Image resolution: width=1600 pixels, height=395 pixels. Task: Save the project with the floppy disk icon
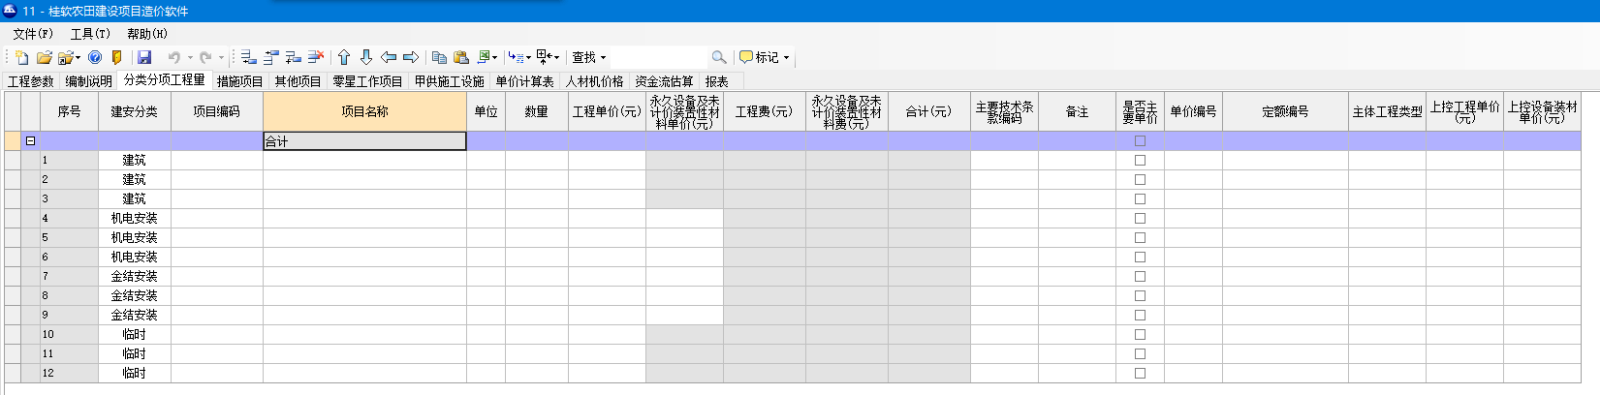[x=144, y=58]
